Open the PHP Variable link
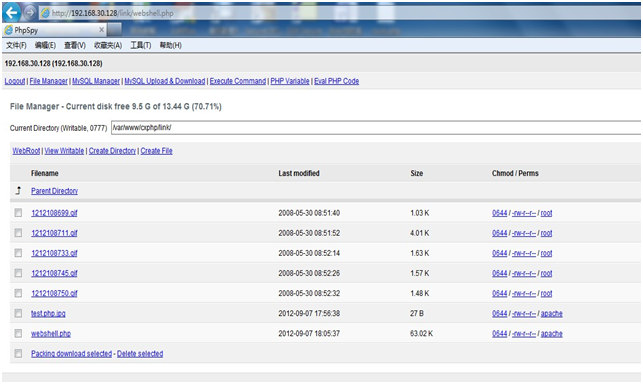This screenshot has width=643, height=384. pos(290,81)
